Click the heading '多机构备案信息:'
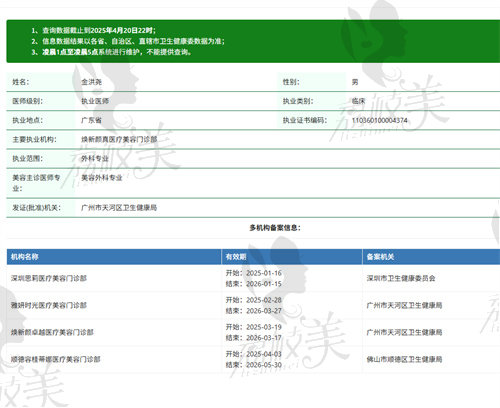Screen dimensions: 500x408 point(275,228)
